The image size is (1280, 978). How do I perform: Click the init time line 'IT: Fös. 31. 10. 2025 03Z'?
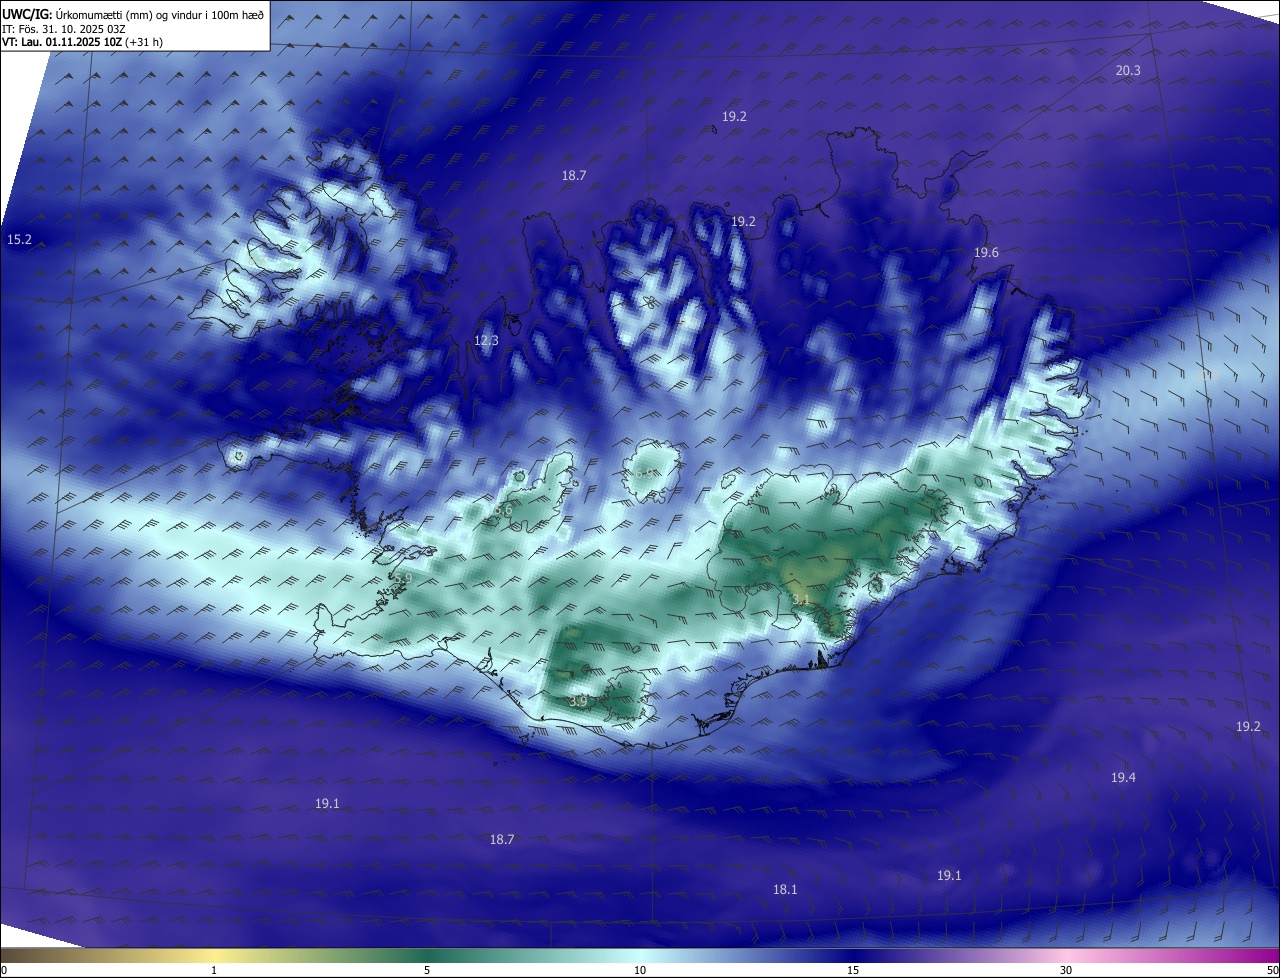(63, 29)
